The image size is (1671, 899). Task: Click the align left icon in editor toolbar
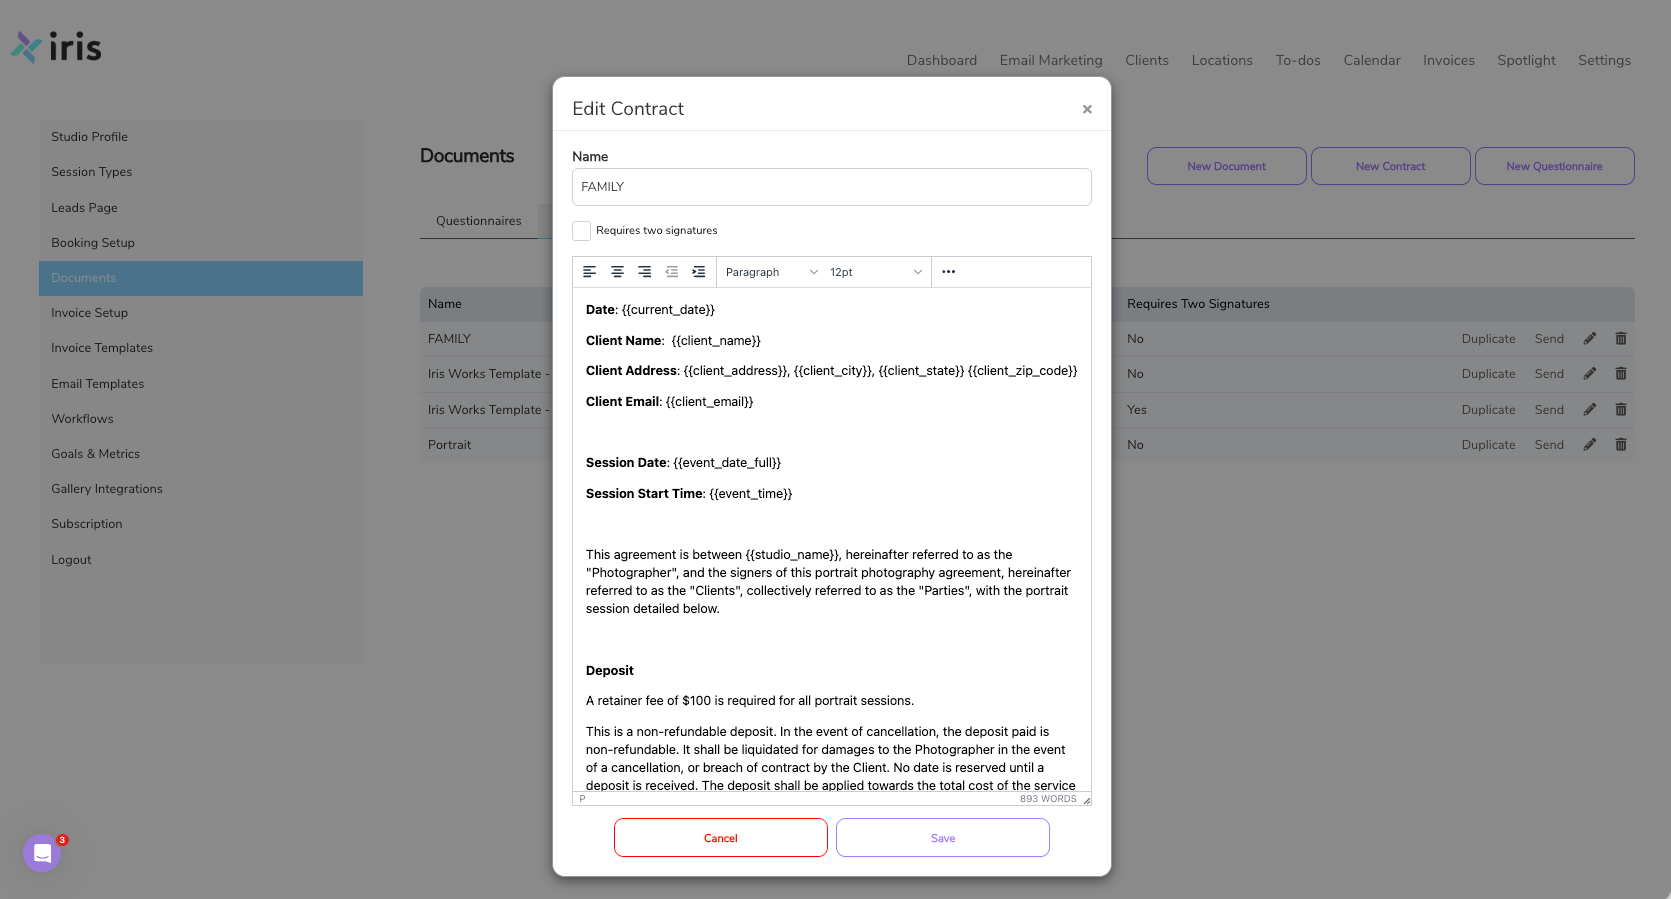pyautogui.click(x=590, y=272)
